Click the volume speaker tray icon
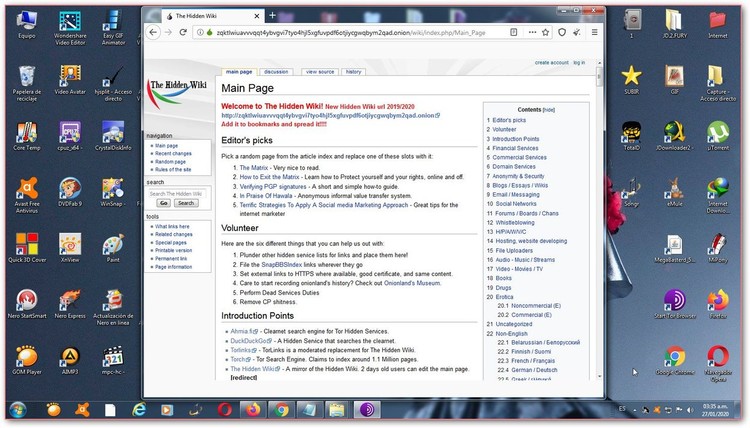 click(x=690, y=410)
